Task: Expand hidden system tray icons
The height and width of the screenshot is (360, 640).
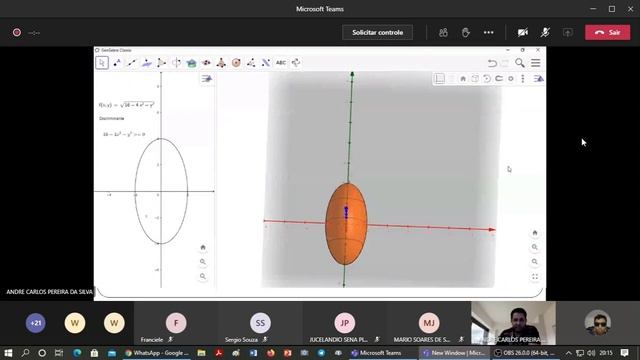Action: click(568, 353)
